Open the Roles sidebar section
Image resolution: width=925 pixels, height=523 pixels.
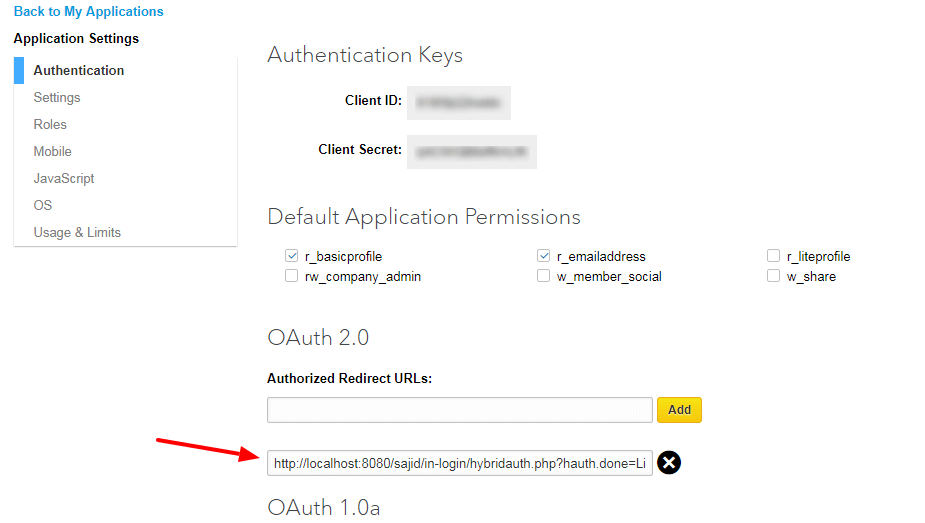point(50,124)
